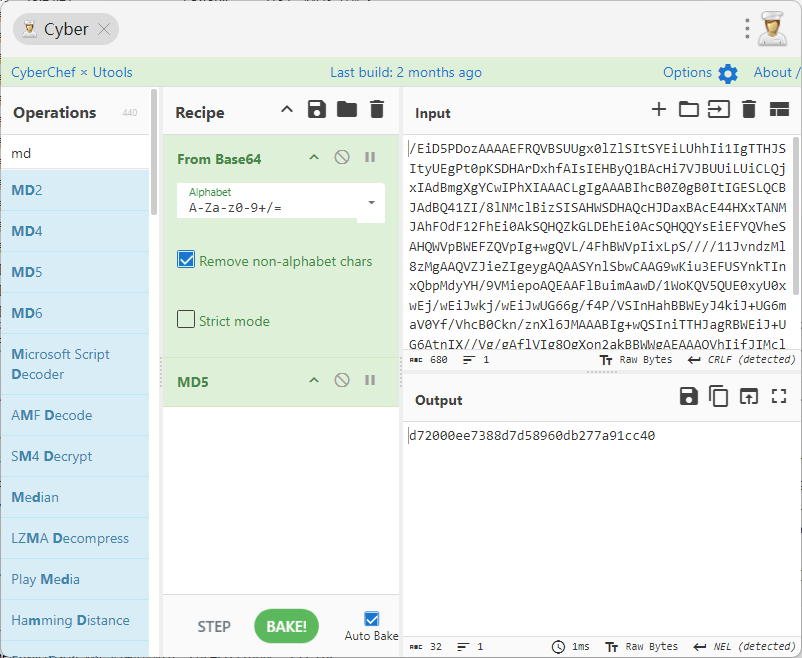Change output NEL line ending
802x658 pixels.
coord(744,647)
